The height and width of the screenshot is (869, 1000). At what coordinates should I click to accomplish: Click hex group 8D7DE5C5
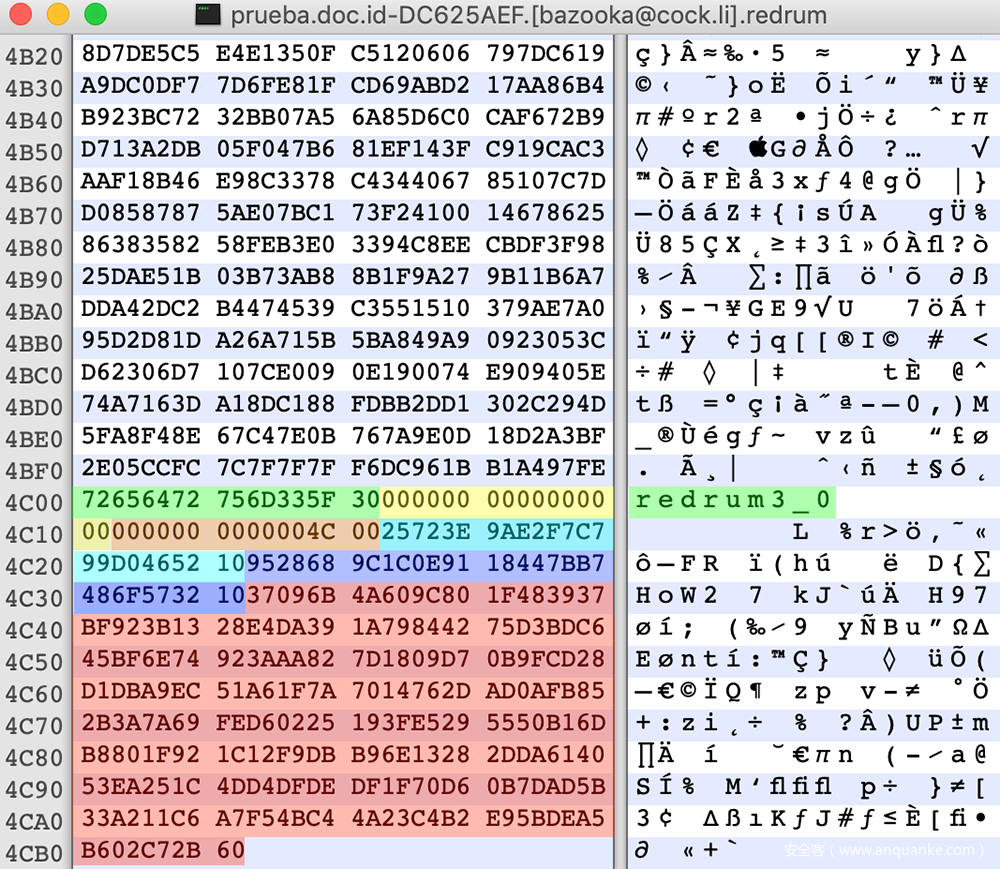(x=141, y=54)
